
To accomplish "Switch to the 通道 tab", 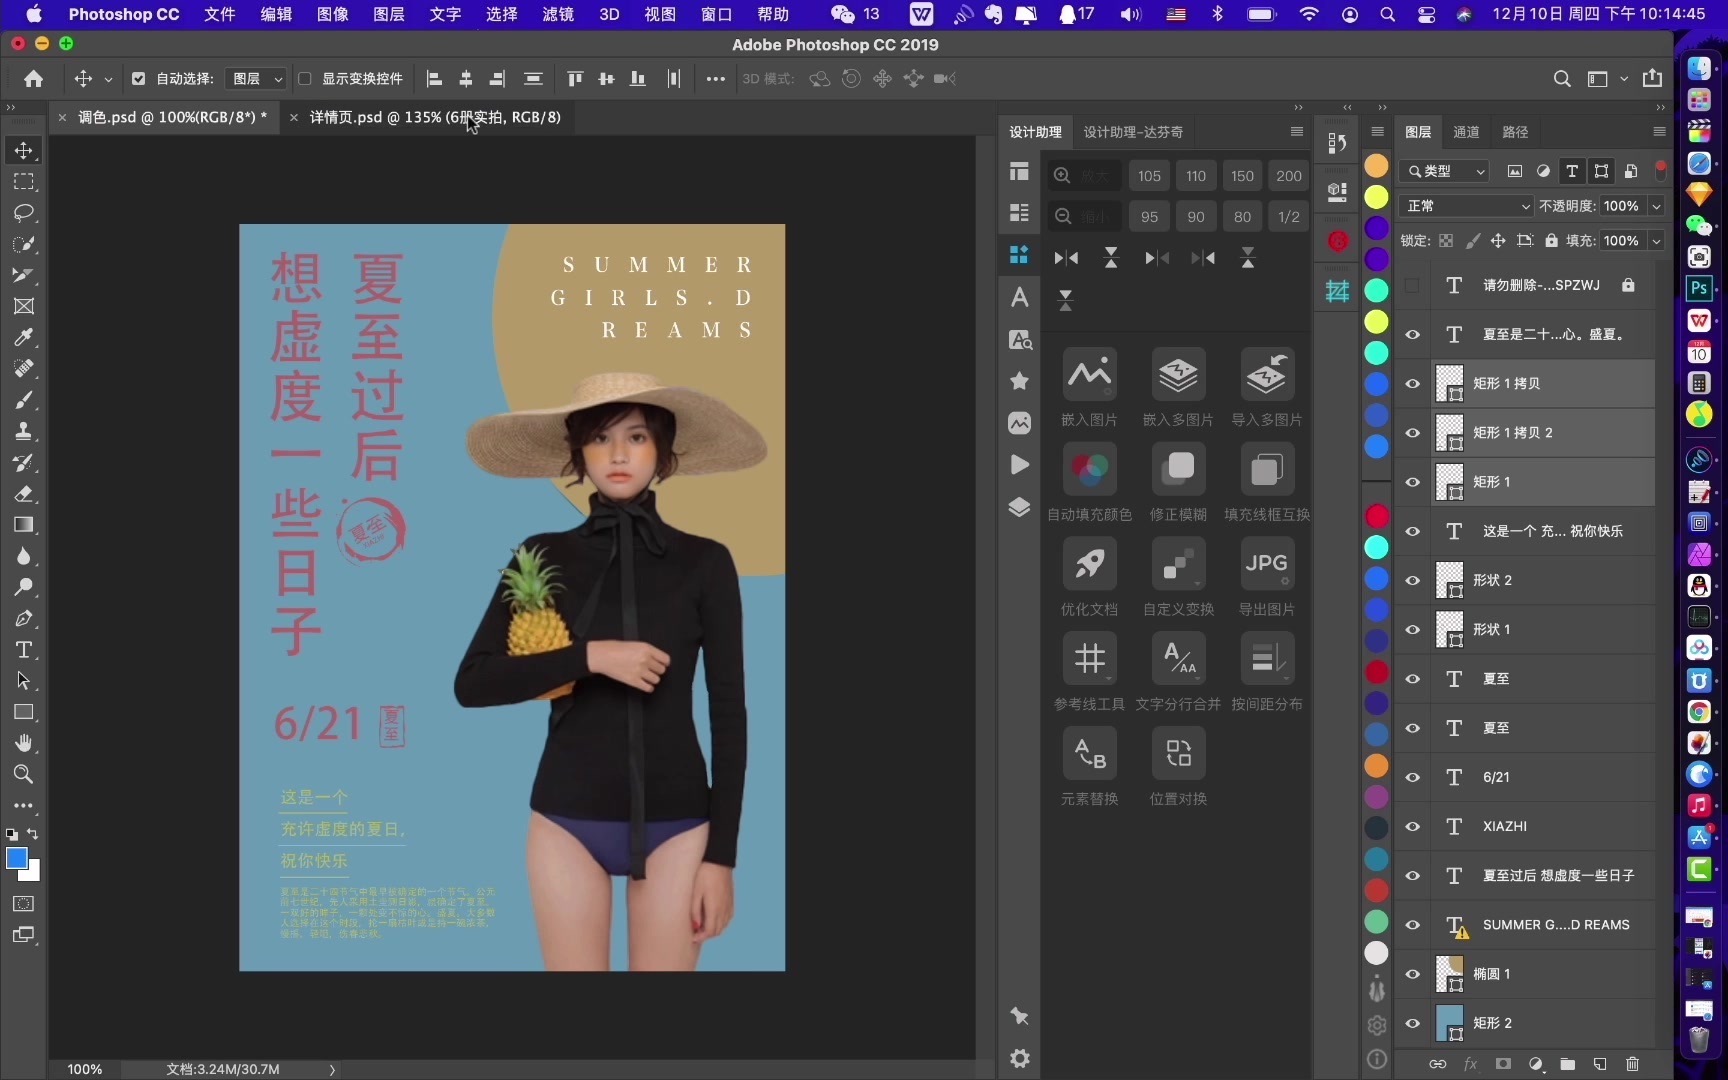I will 1466,131.
